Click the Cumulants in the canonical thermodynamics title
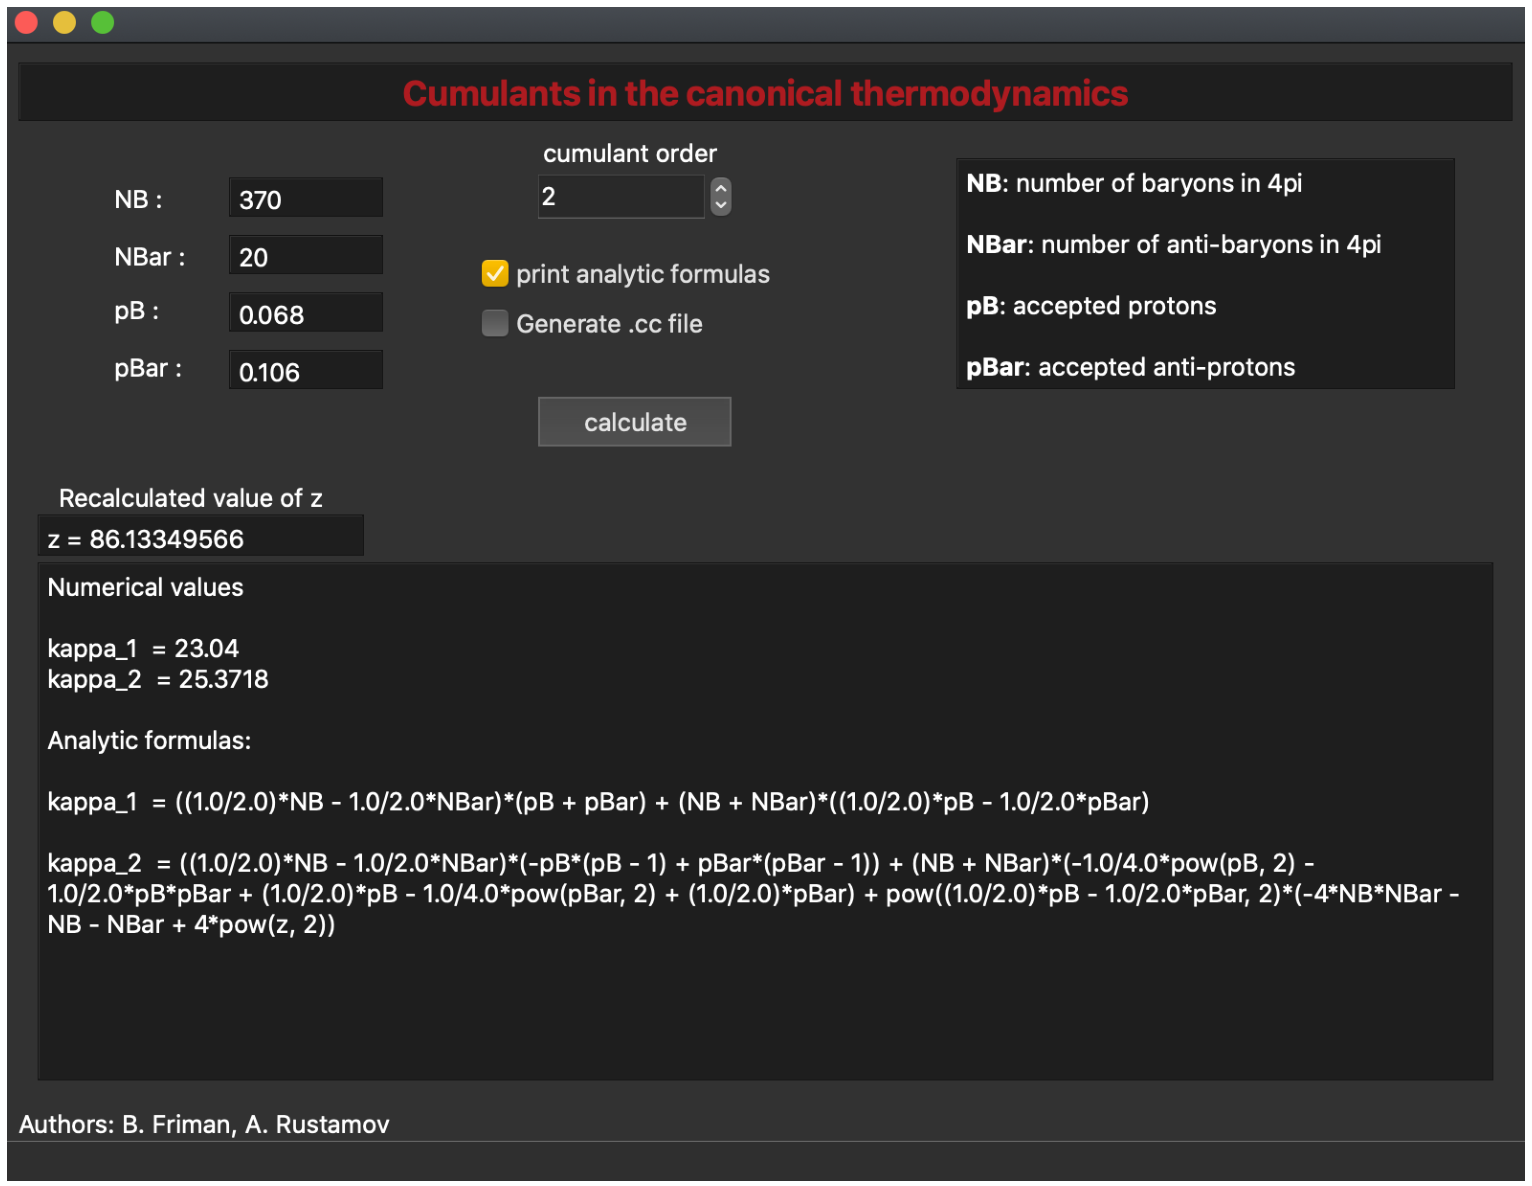Screen dimensions: 1532x1186 765,93
